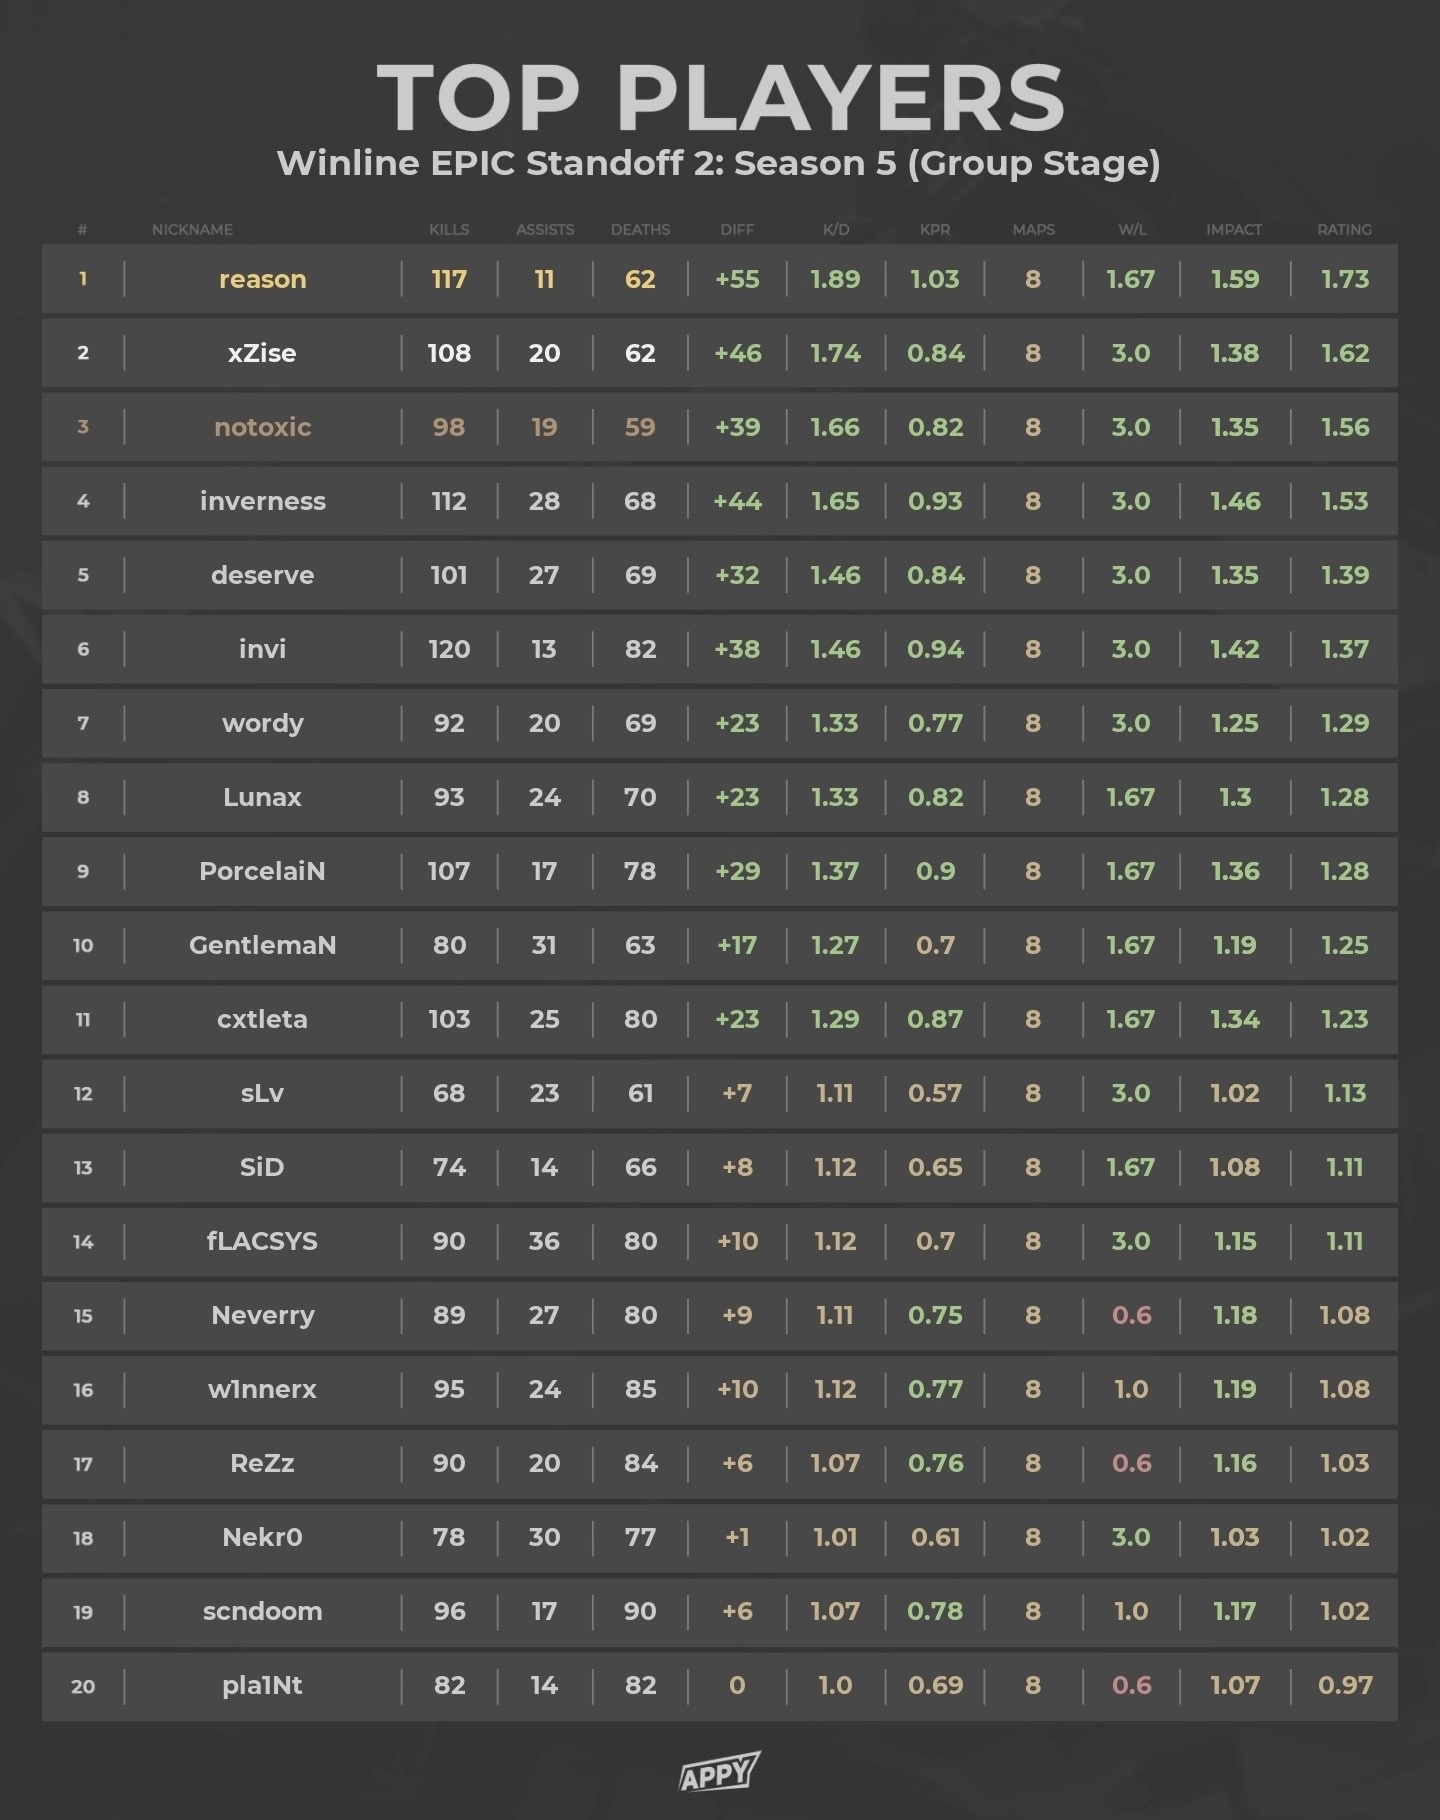Select player nickname w1nnerx
The image size is (1440, 1820).
[262, 1389]
